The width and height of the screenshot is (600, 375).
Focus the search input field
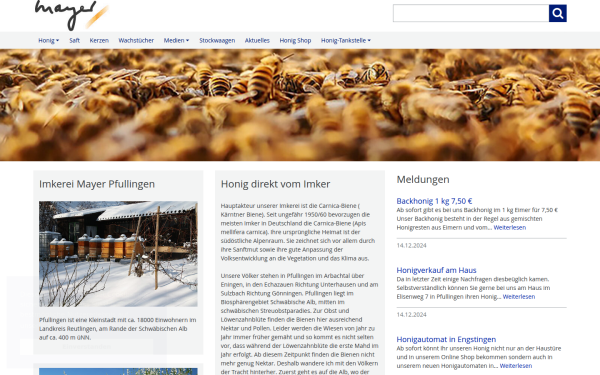click(x=471, y=13)
